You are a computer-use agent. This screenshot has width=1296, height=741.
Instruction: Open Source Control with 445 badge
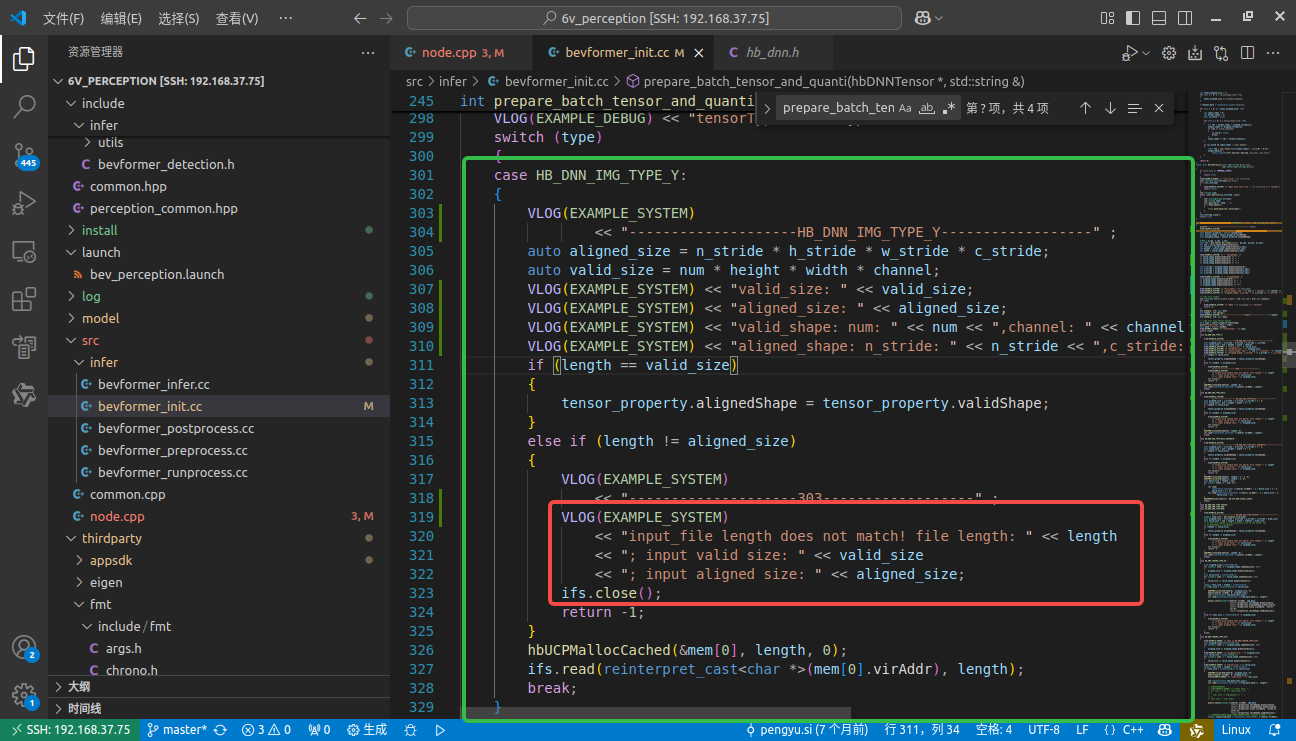tap(24, 155)
